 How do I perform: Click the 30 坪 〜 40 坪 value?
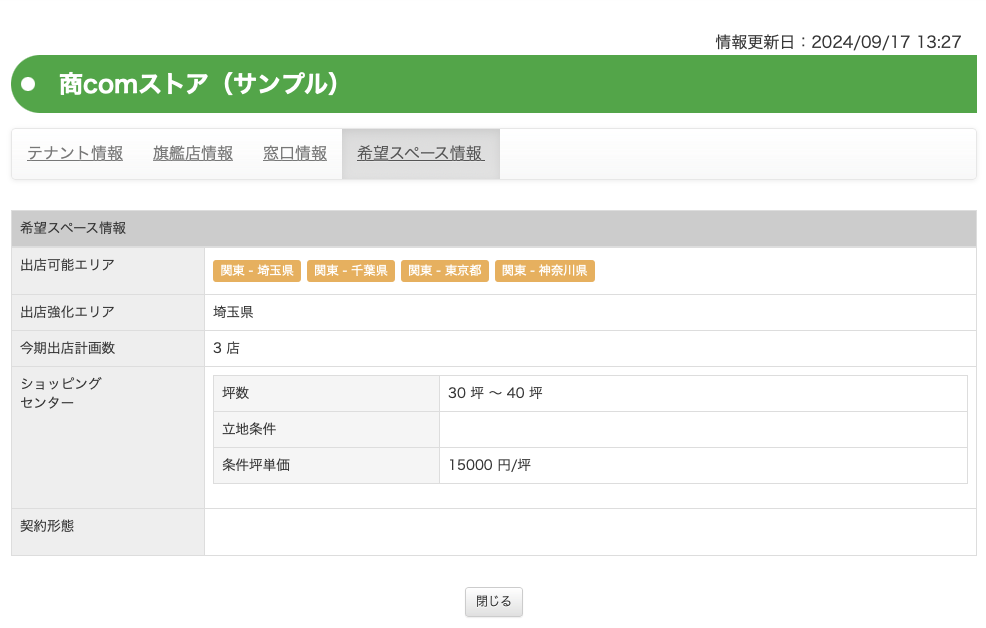[x=495, y=393]
